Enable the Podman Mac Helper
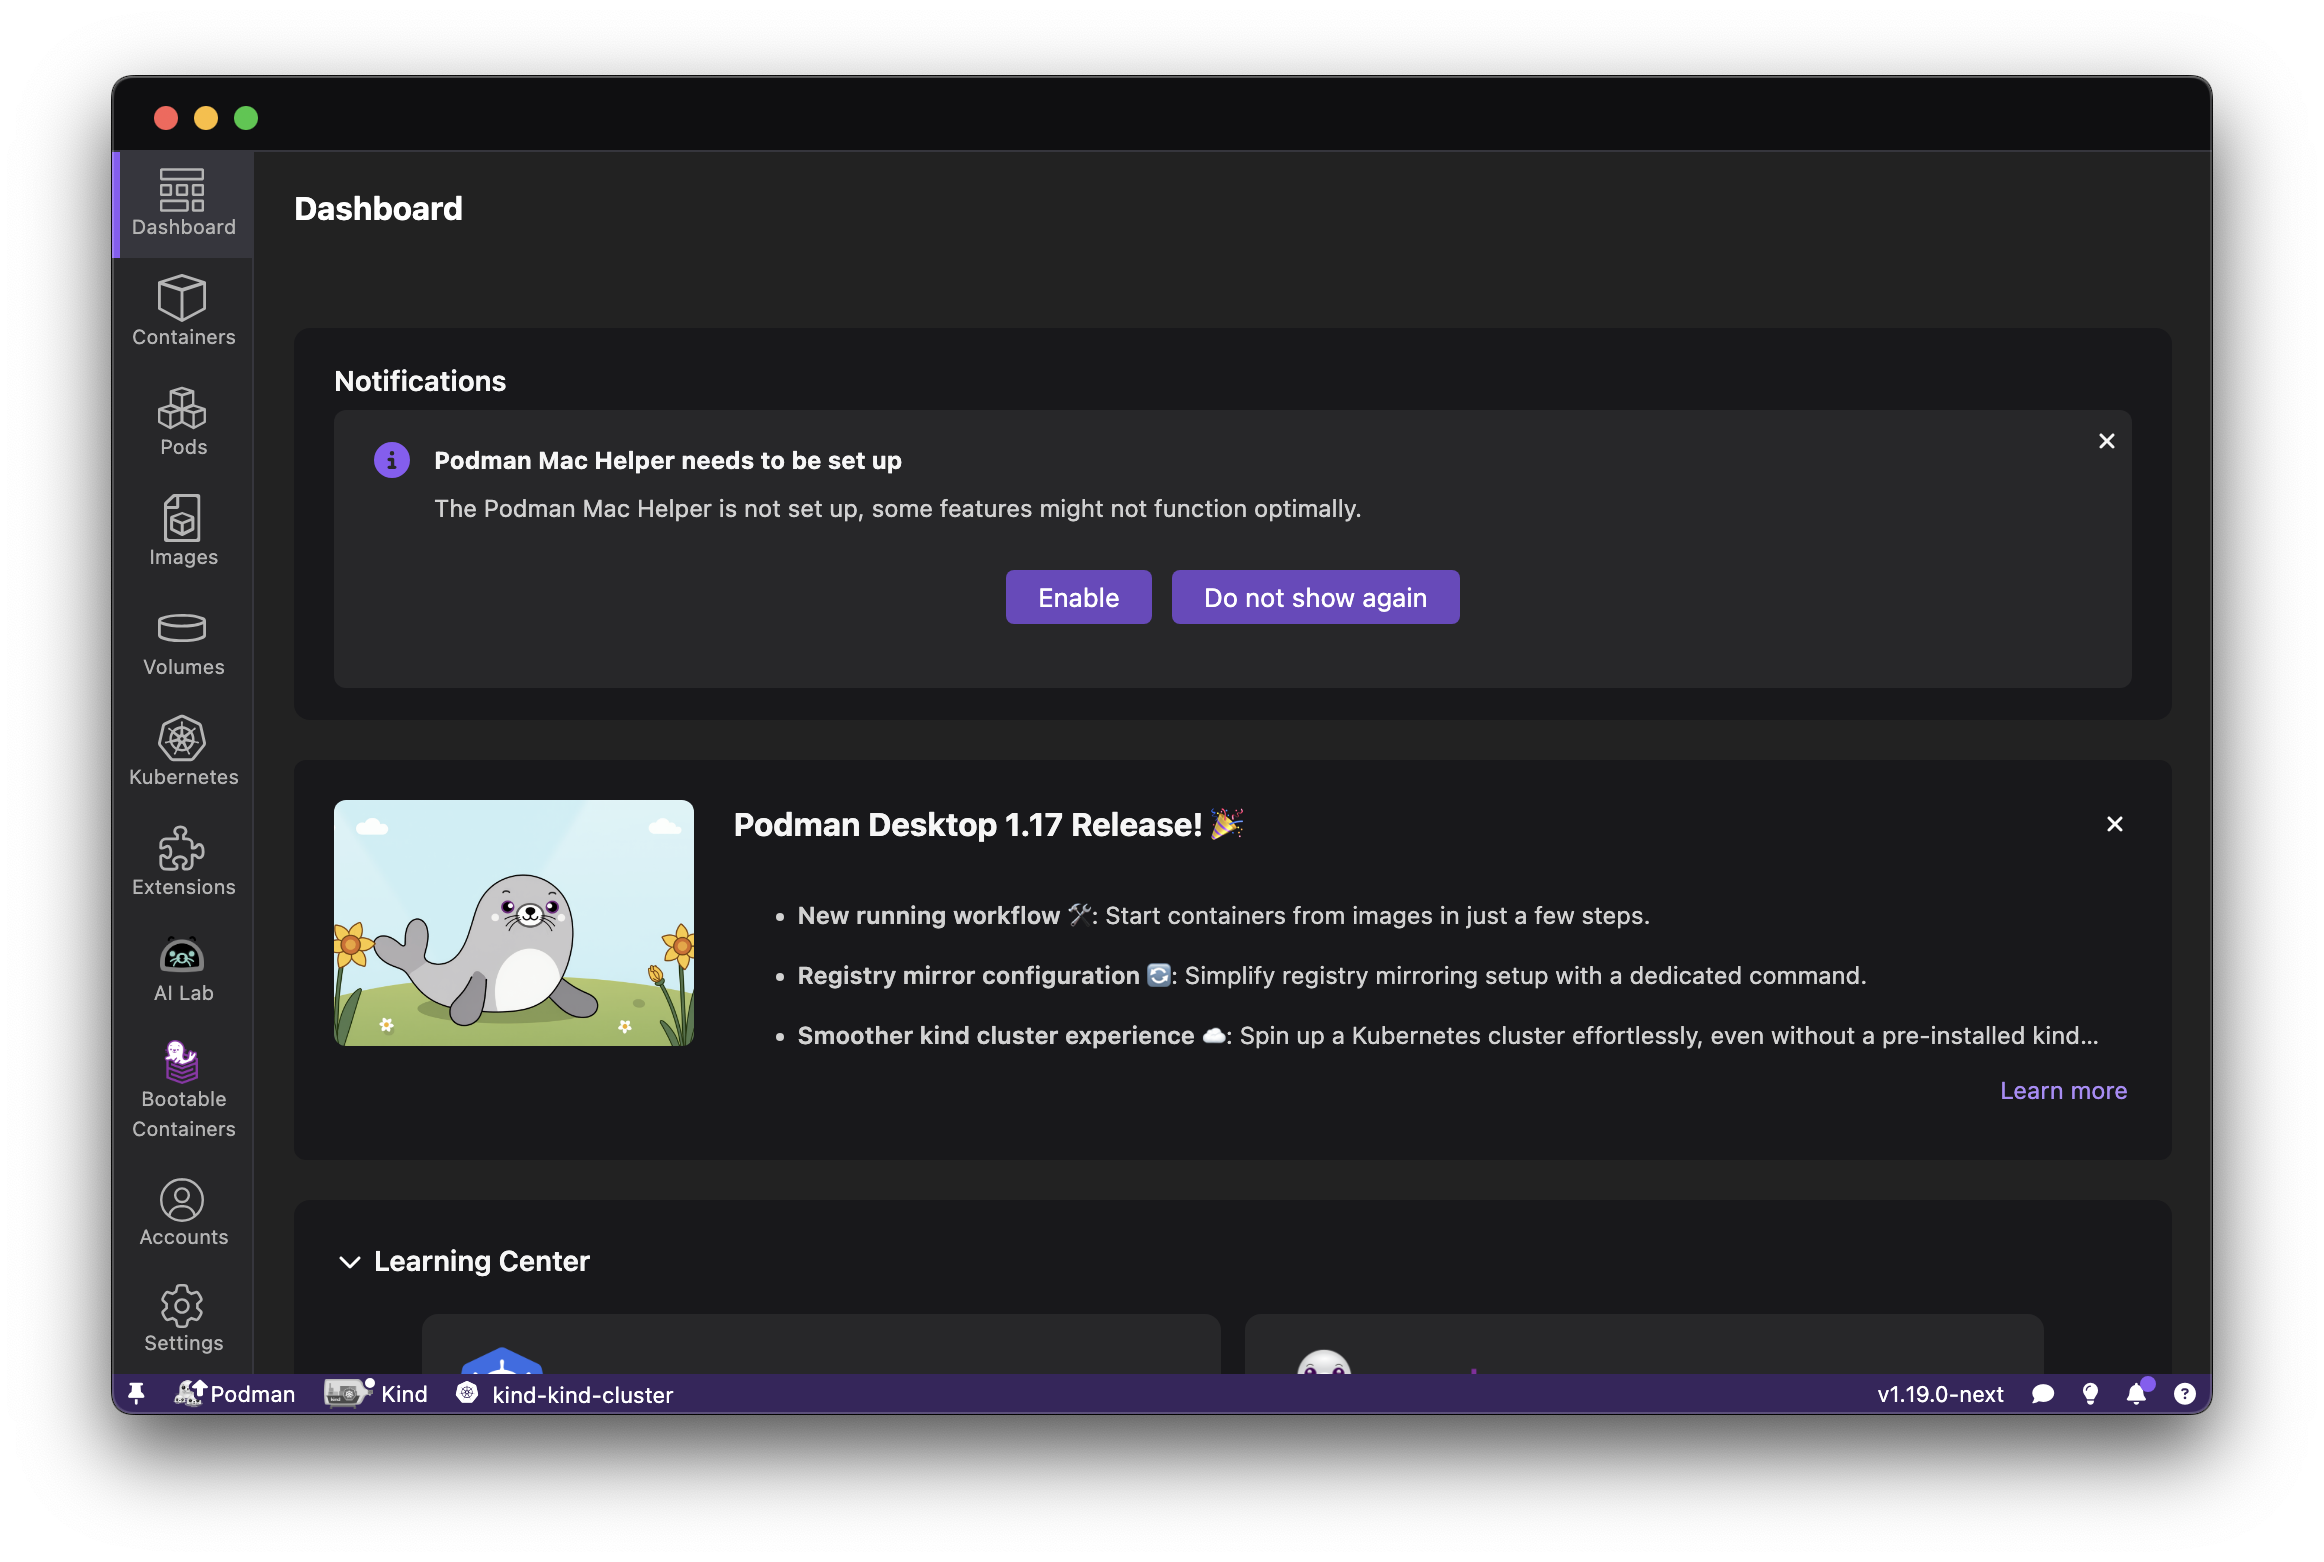Image resolution: width=2324 pixels, height=1562 pixels. click(1078, 596)
